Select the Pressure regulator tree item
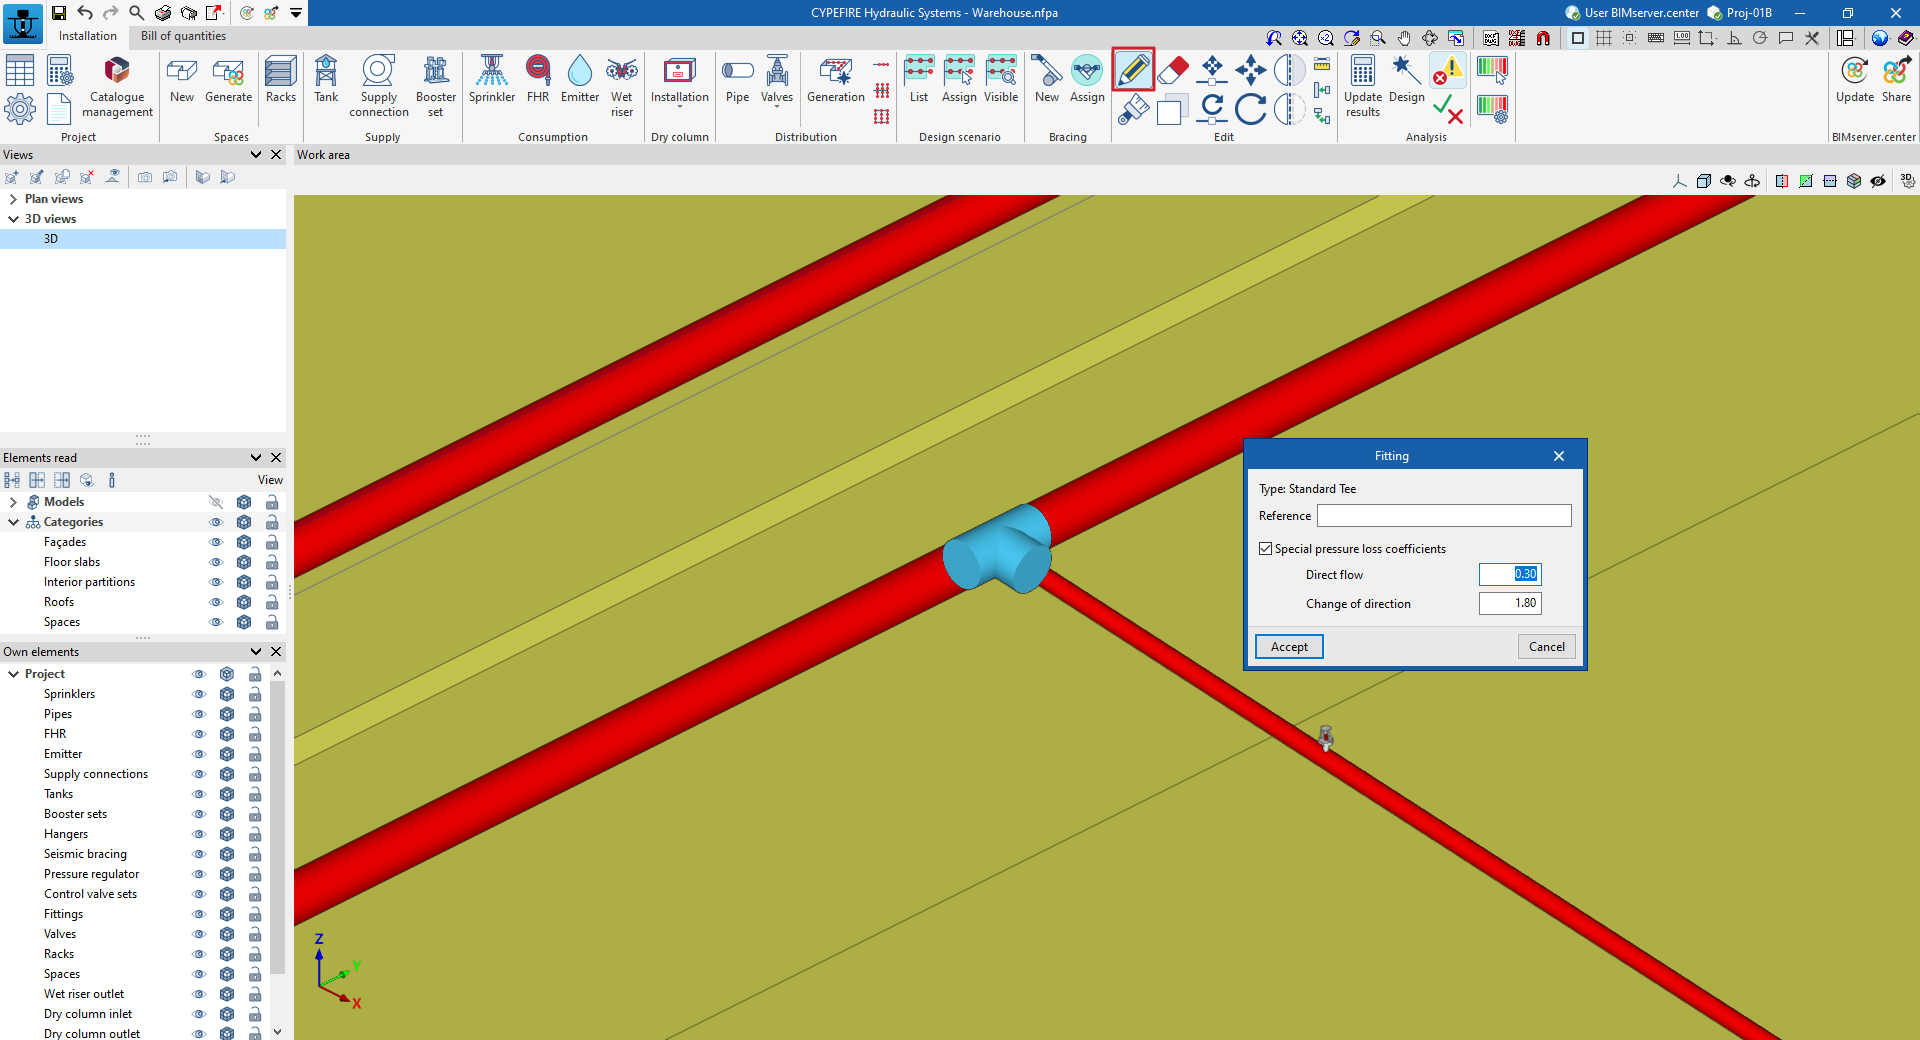 coord(91,874)
